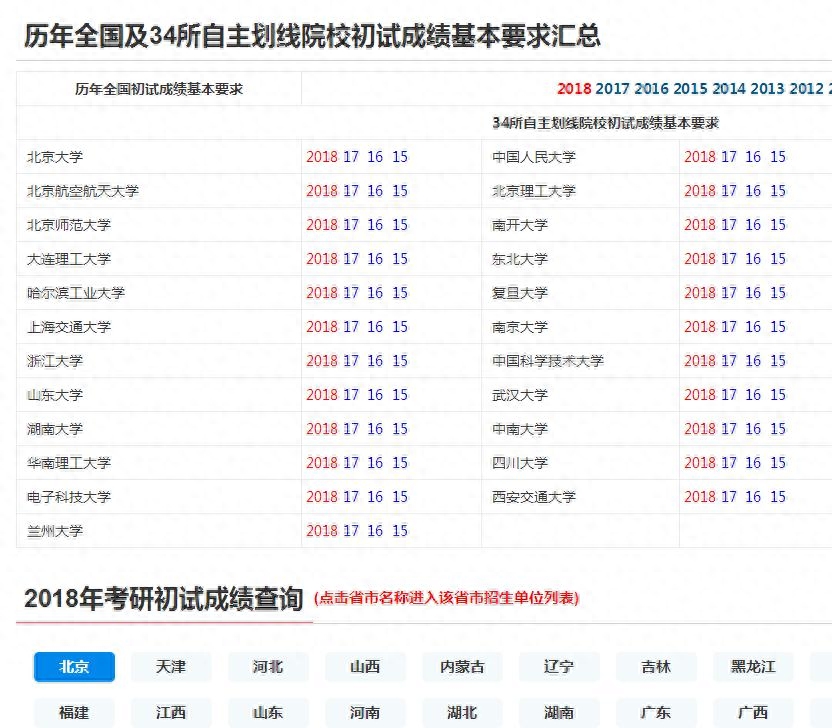Click 2018 link for 东北大学

pos(700,258)
